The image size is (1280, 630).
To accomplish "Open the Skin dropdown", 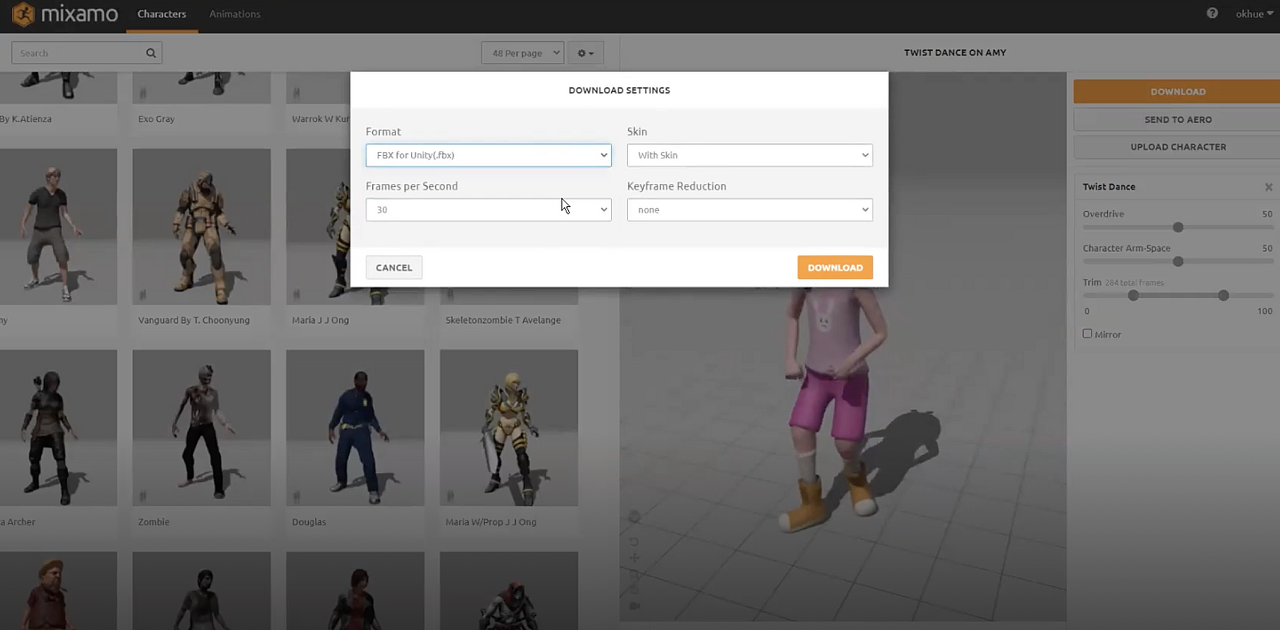I will pyautogui.click(x=749, y=155).
